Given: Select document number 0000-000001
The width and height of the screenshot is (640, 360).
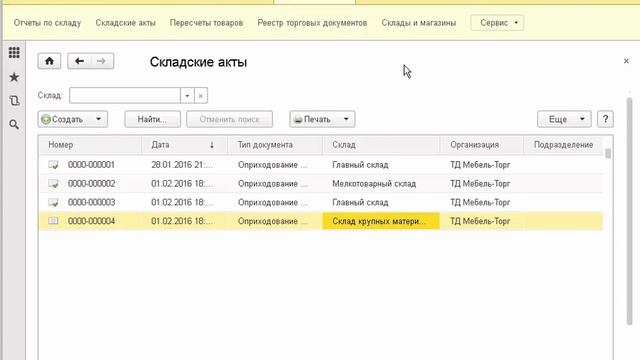Looking at the screenshot, I should point(91,165).
